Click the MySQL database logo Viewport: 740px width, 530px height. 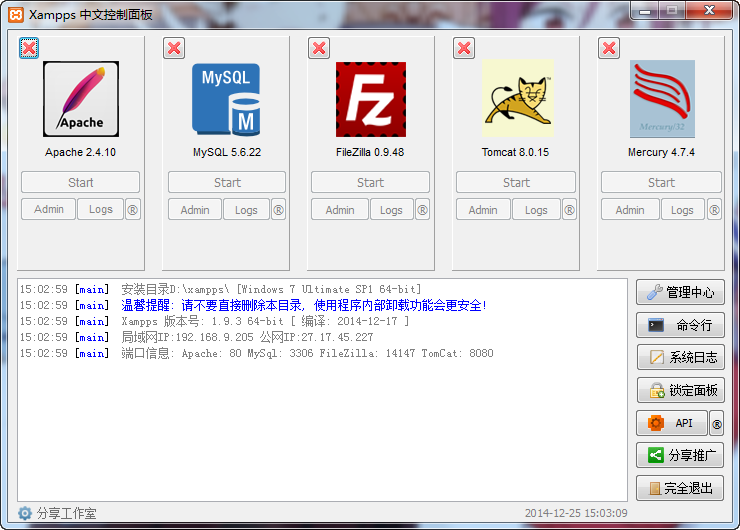[226, 100]
